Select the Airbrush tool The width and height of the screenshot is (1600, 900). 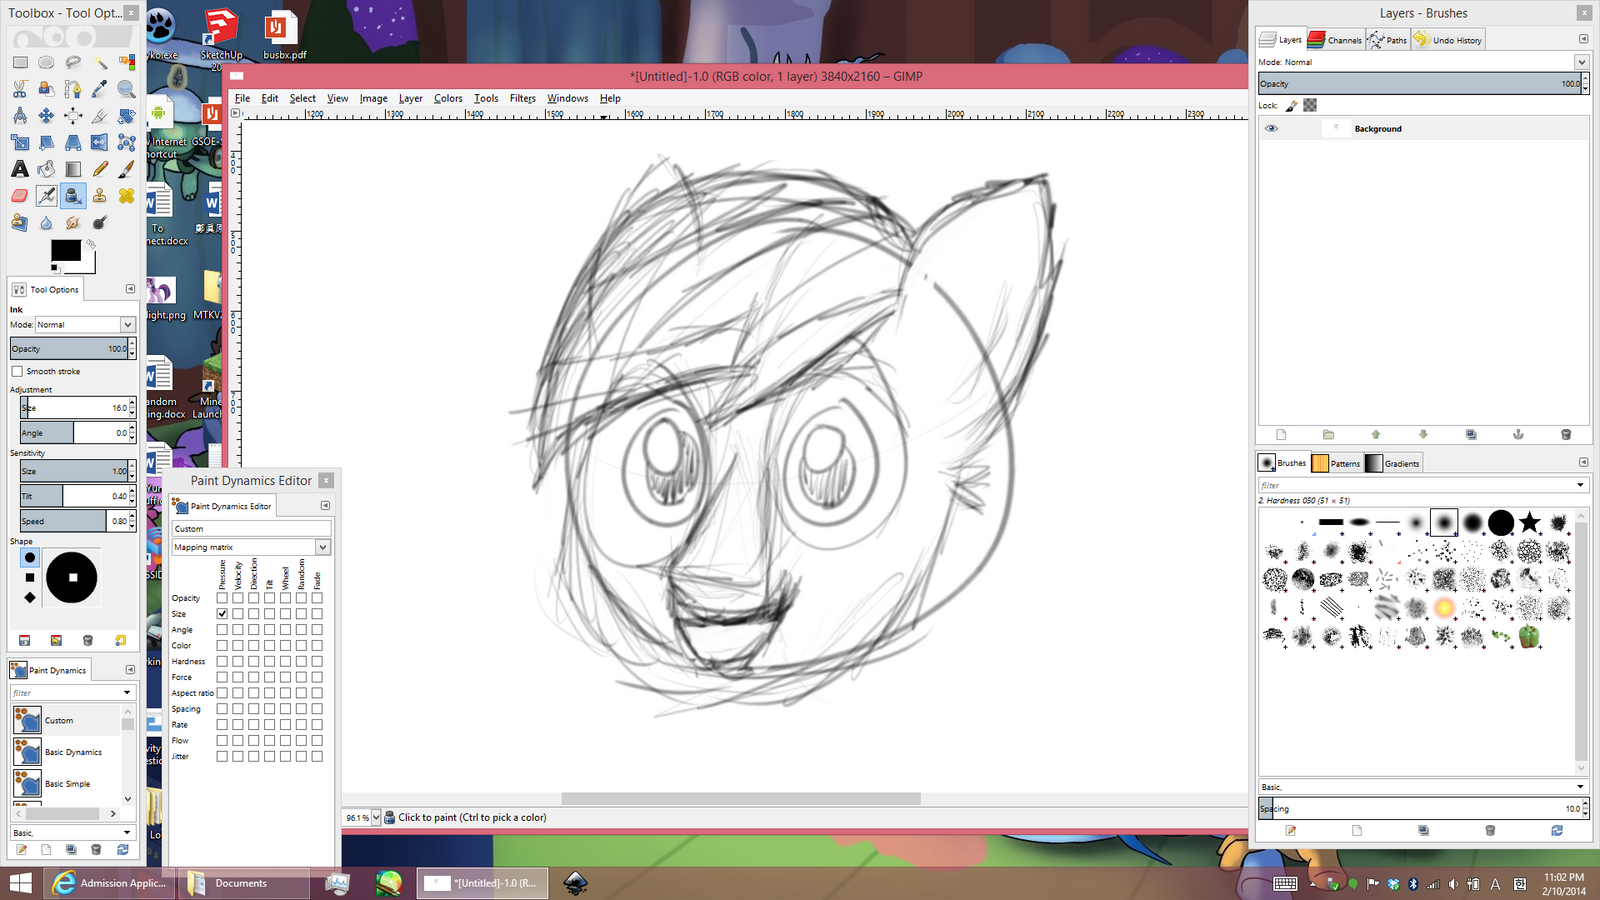tap(46, 196)
